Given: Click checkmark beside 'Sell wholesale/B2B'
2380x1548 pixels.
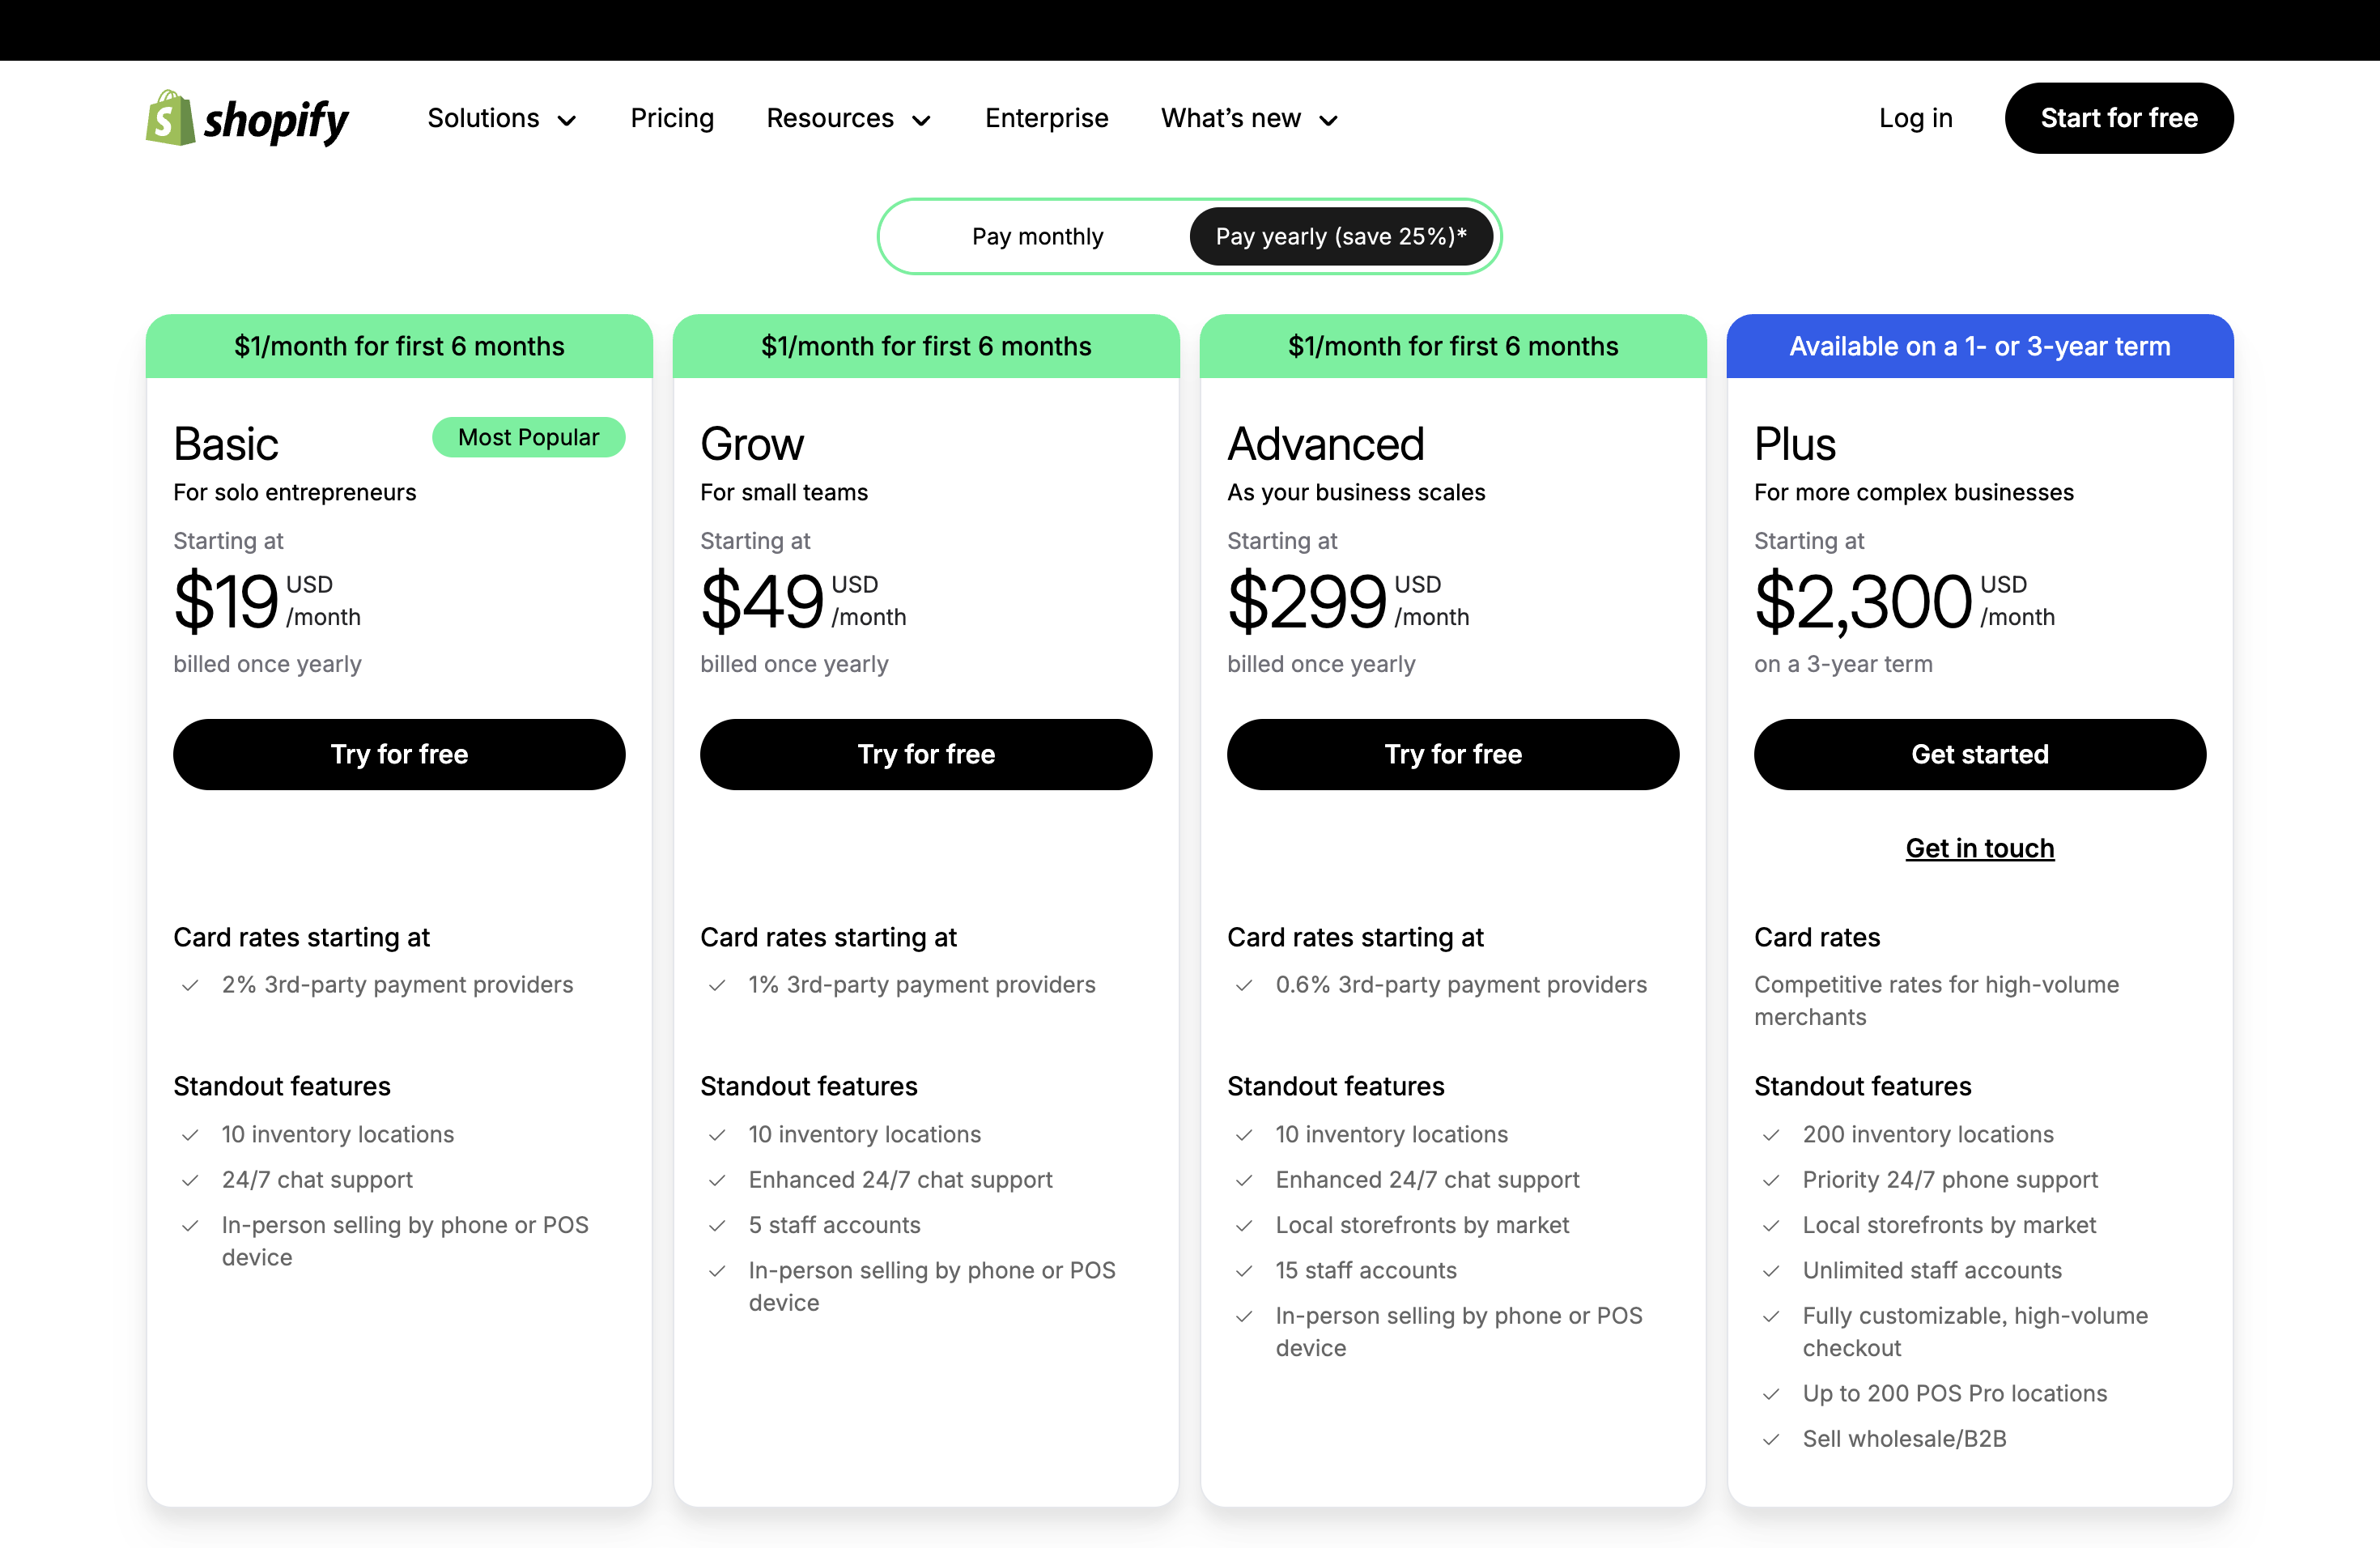Looking at the screenshot, I should 1771,1439.
